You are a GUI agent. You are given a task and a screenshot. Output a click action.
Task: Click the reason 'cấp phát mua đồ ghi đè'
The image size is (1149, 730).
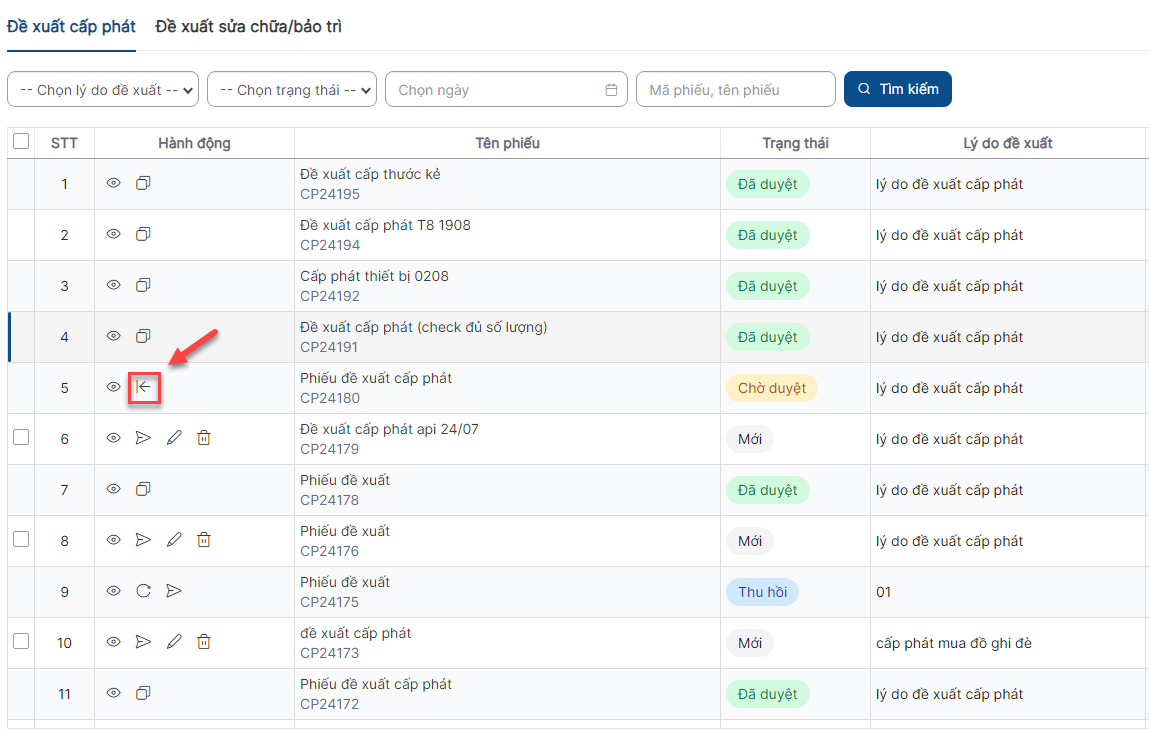(953, 643)
